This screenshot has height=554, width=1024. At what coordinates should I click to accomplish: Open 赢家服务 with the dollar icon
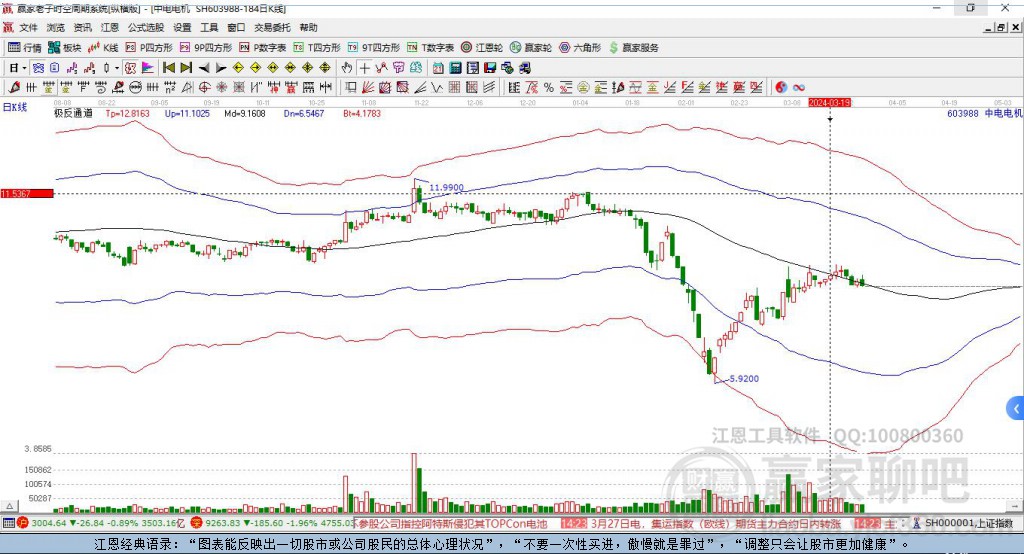coord(633,48)
